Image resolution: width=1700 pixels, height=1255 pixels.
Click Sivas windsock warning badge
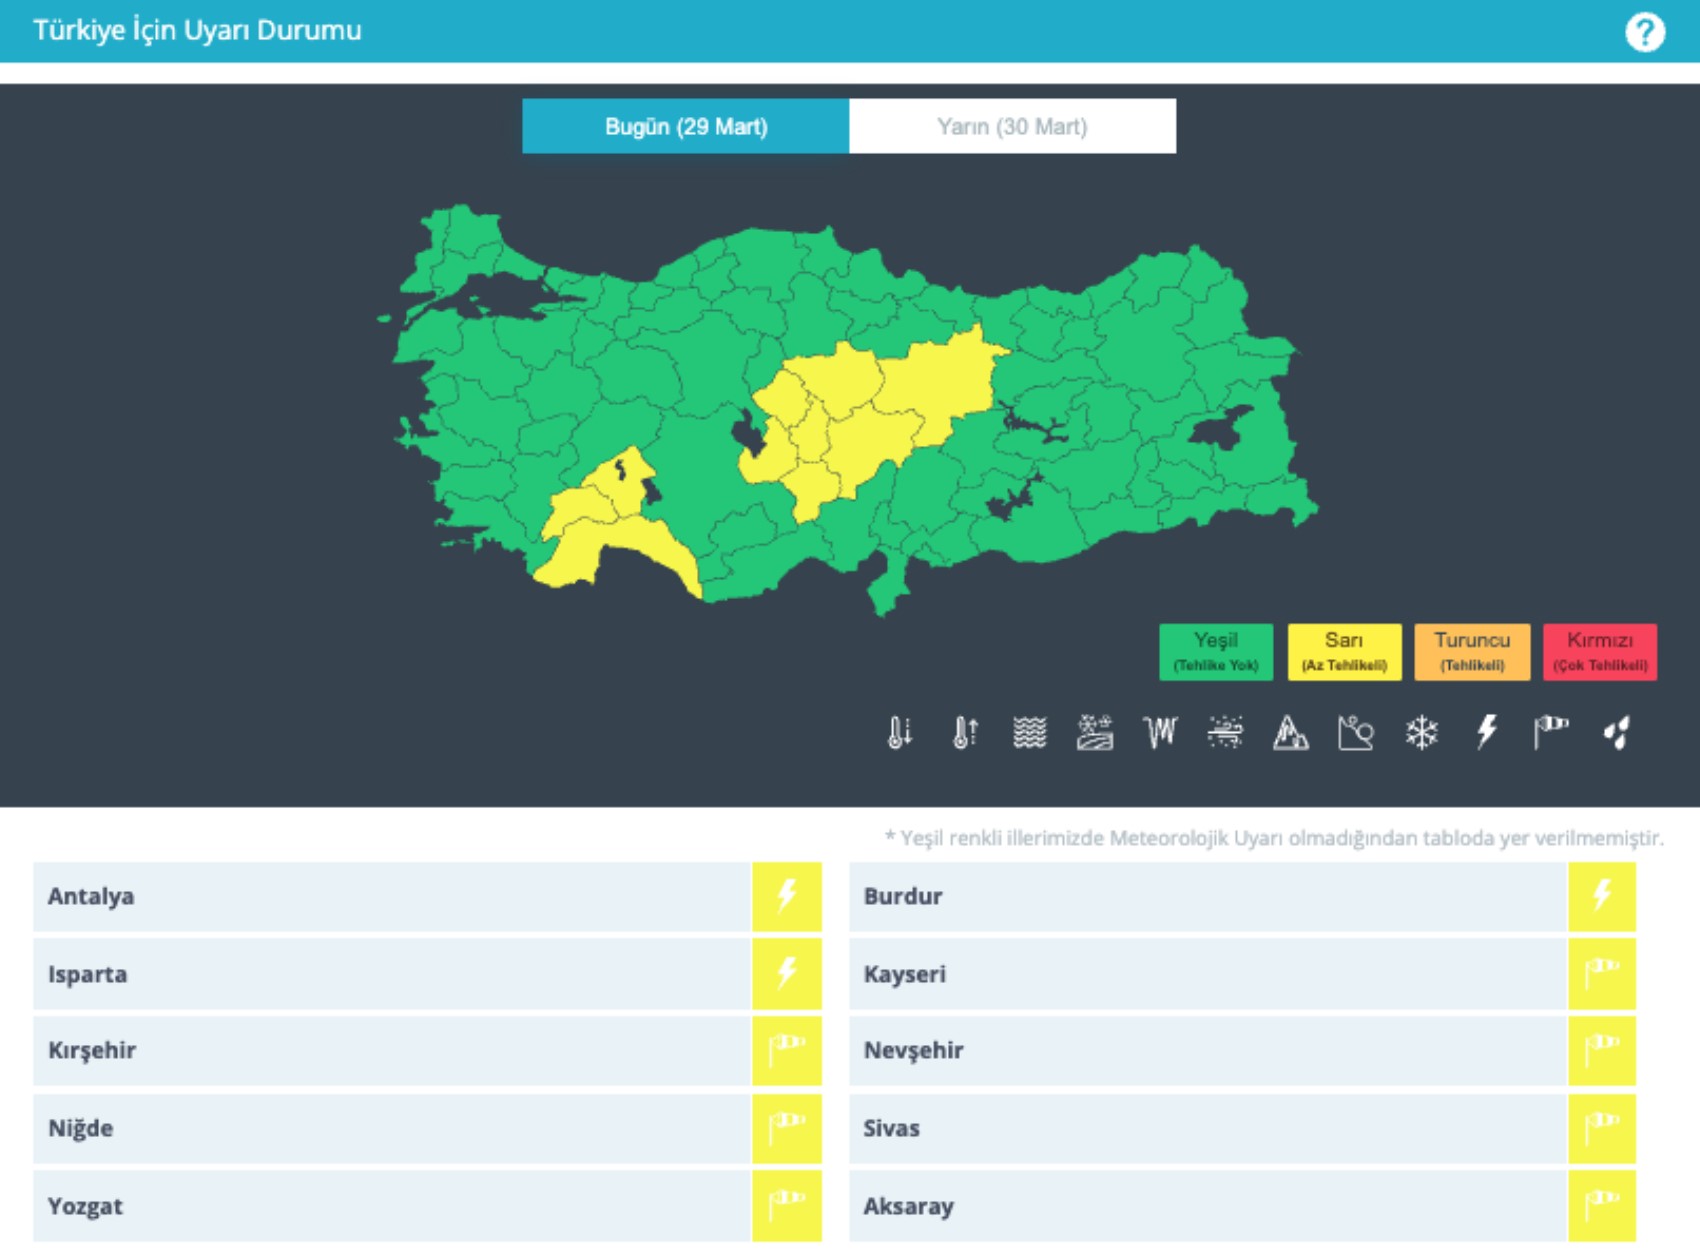click(x=1601, y=1128)
